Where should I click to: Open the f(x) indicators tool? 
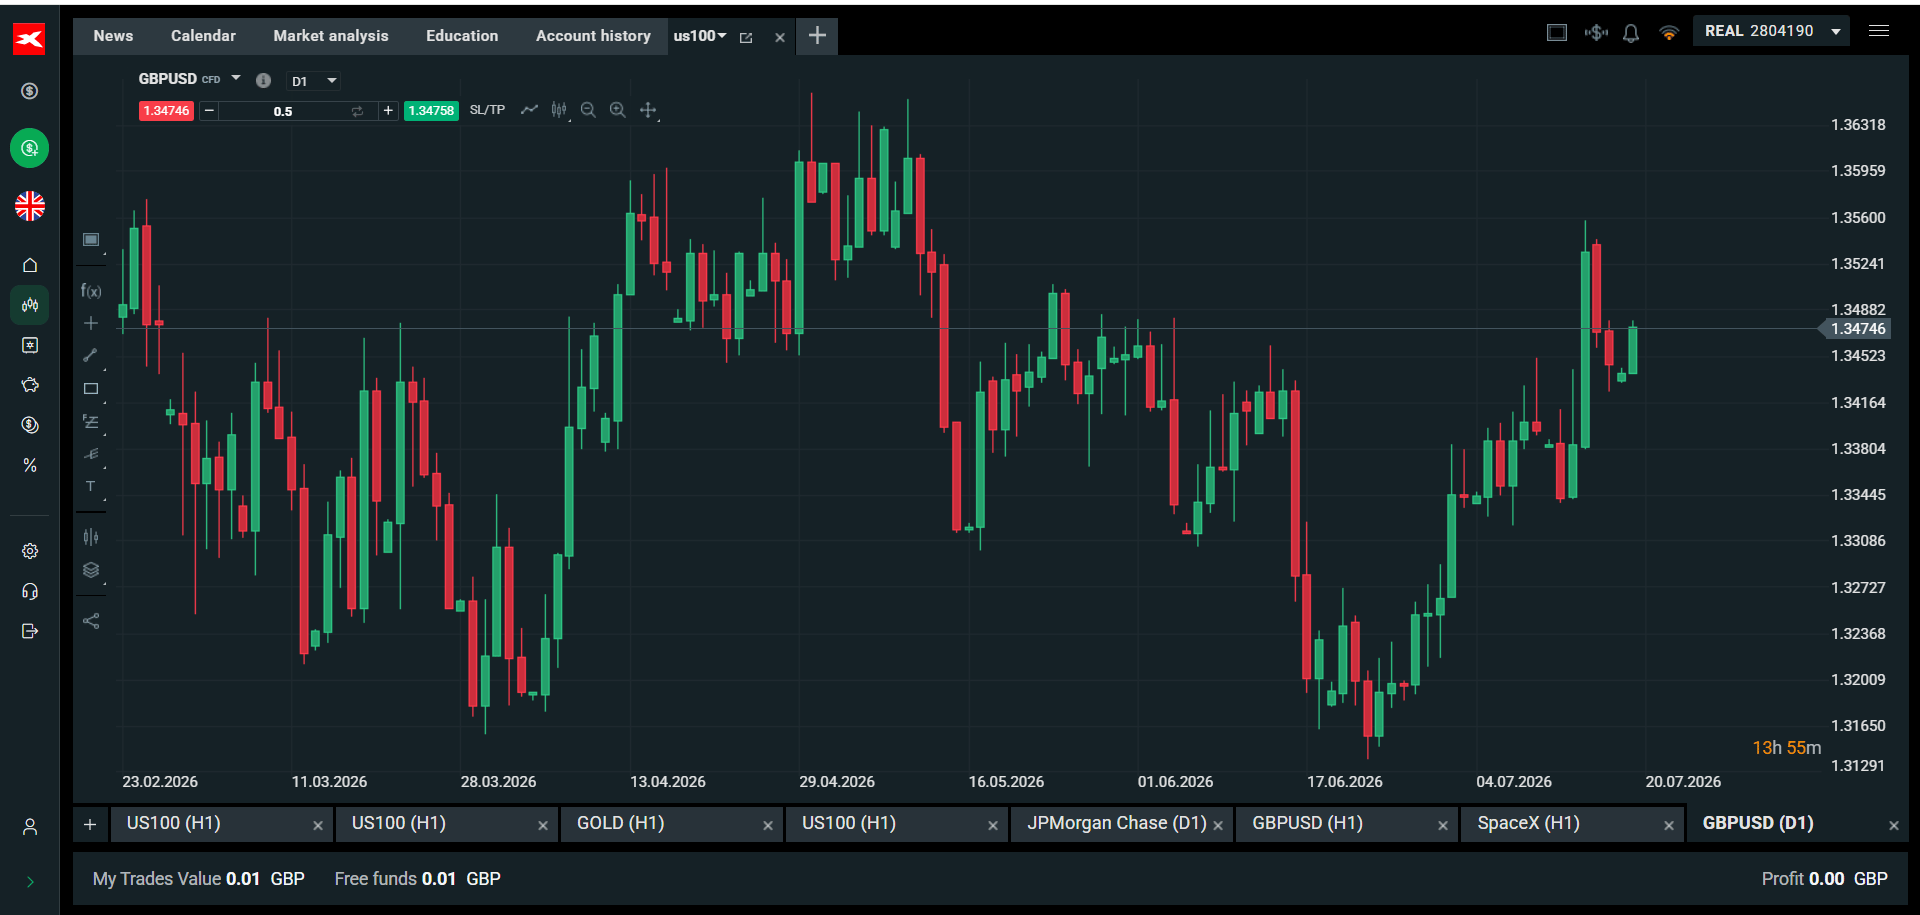[91, 291]
